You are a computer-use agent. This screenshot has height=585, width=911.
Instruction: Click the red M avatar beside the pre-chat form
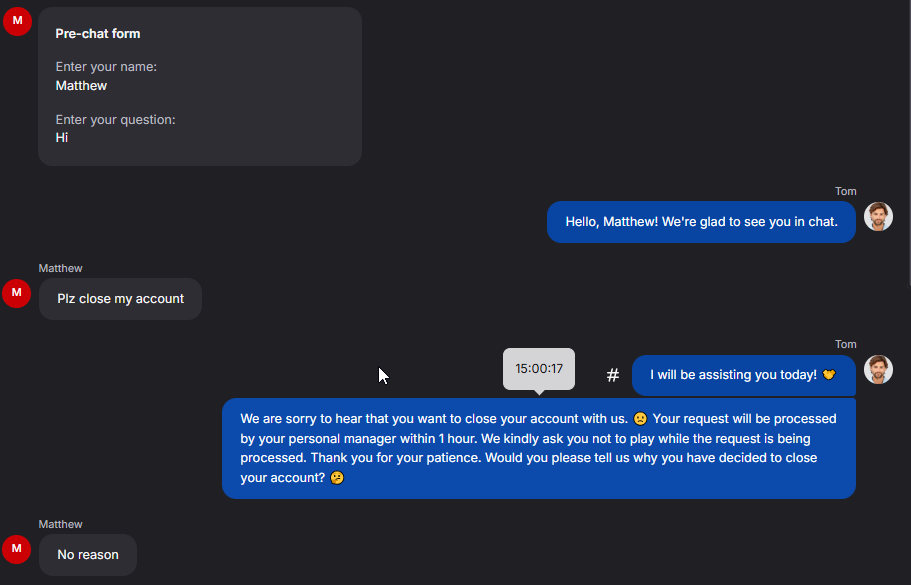coord(17,21)
